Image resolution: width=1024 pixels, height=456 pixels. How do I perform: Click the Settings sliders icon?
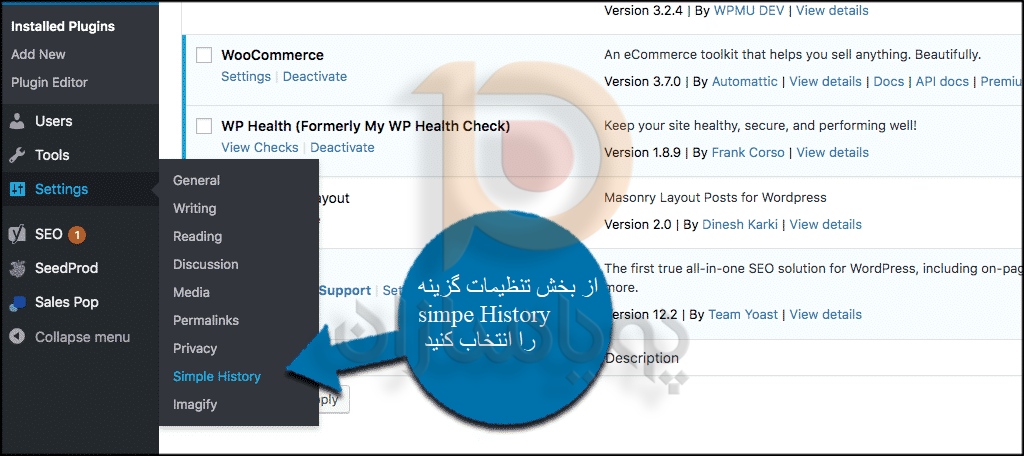18,189
